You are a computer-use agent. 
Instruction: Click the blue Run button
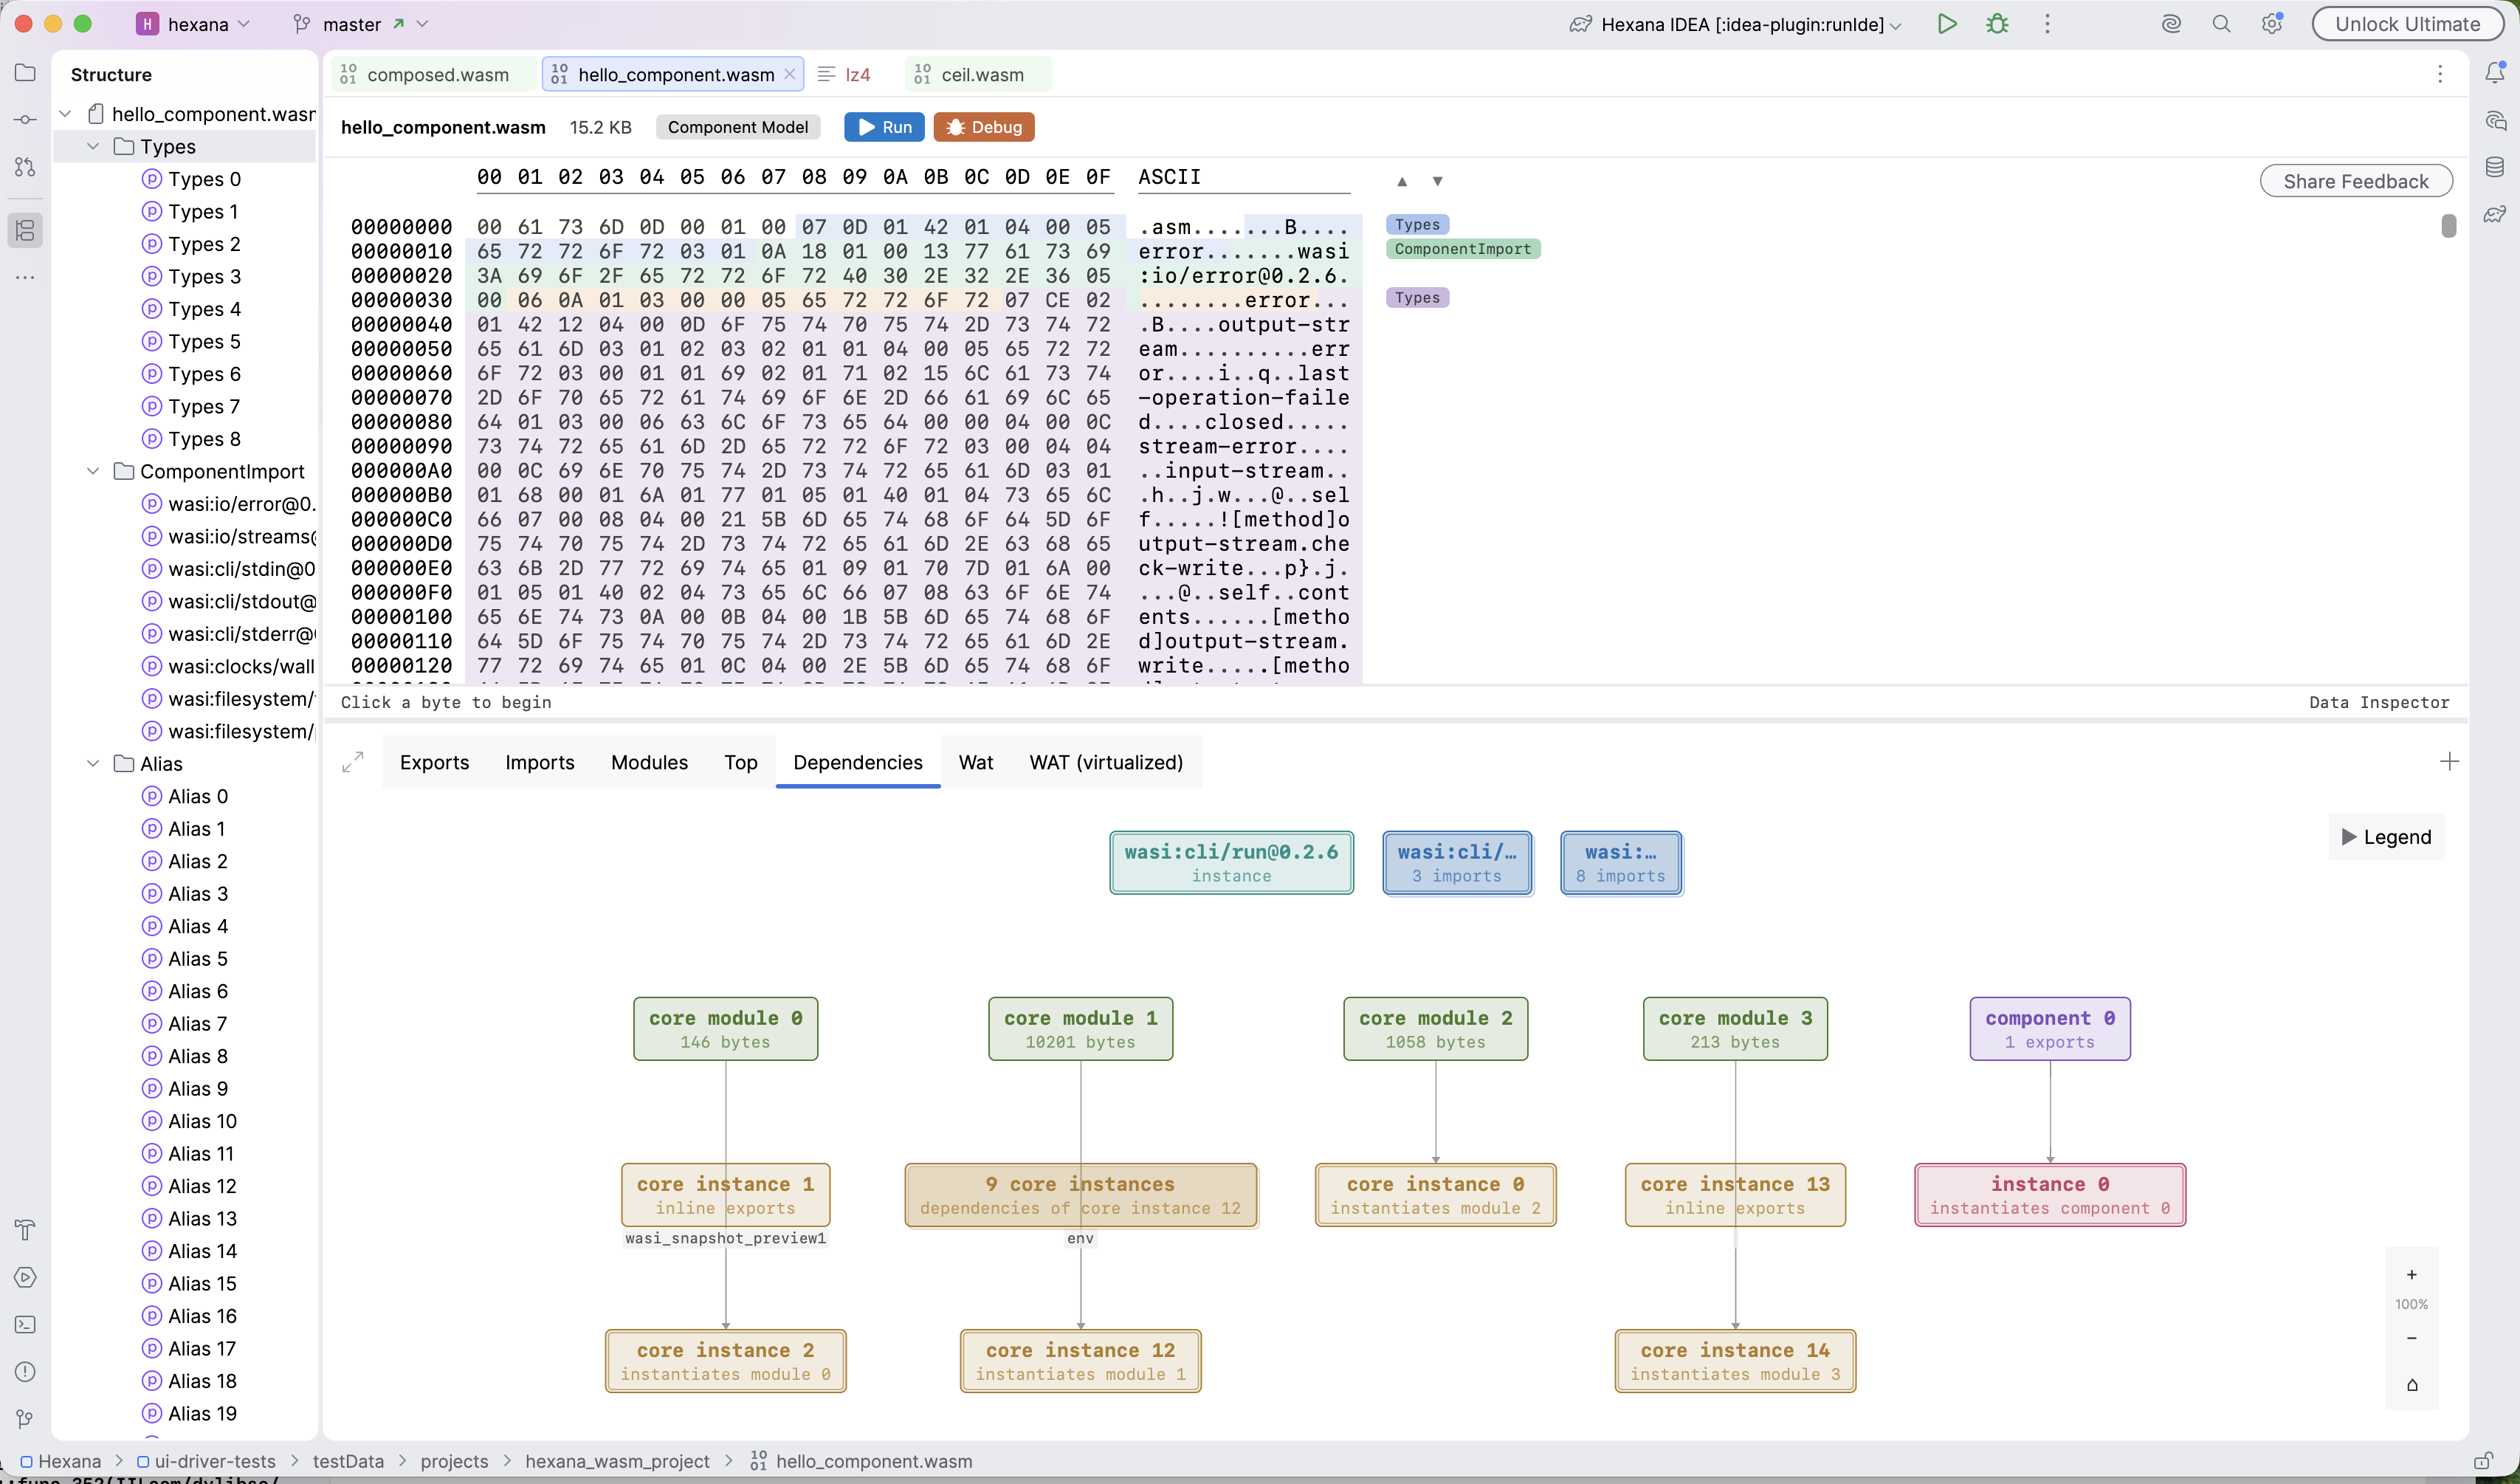point(884,127)
